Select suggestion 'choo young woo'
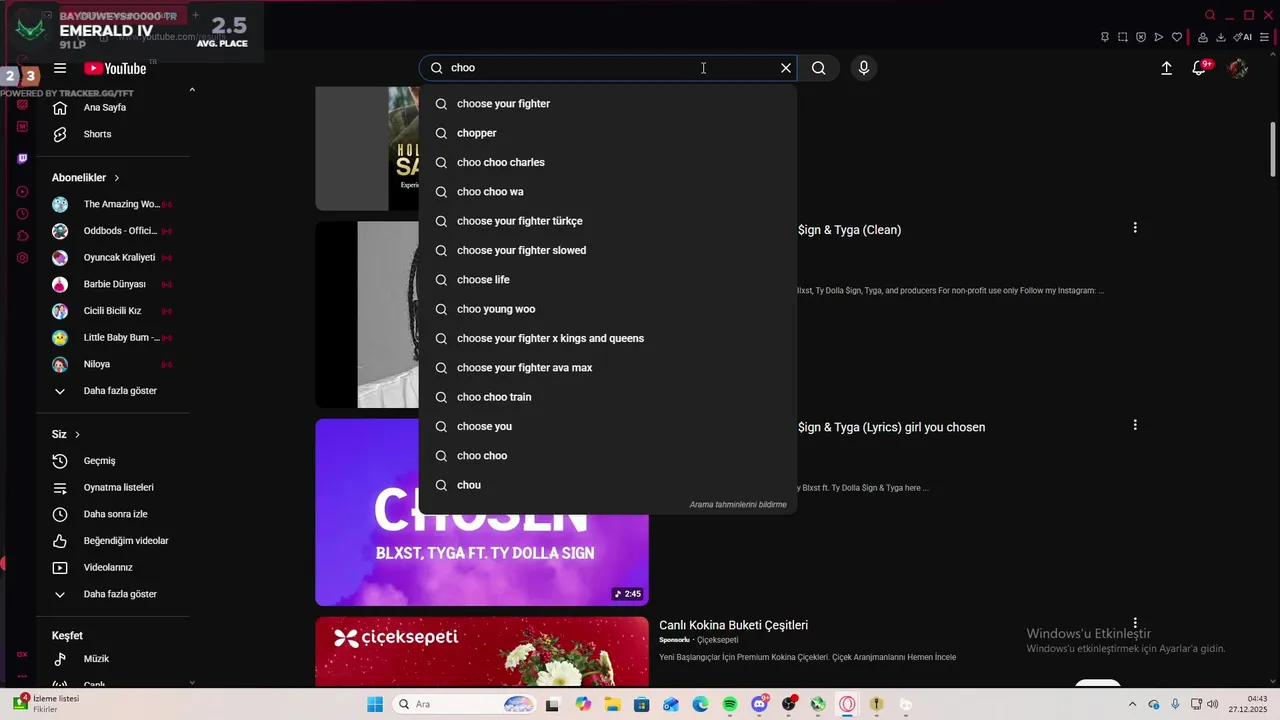 pyautogui.click(x=608, y=309)
